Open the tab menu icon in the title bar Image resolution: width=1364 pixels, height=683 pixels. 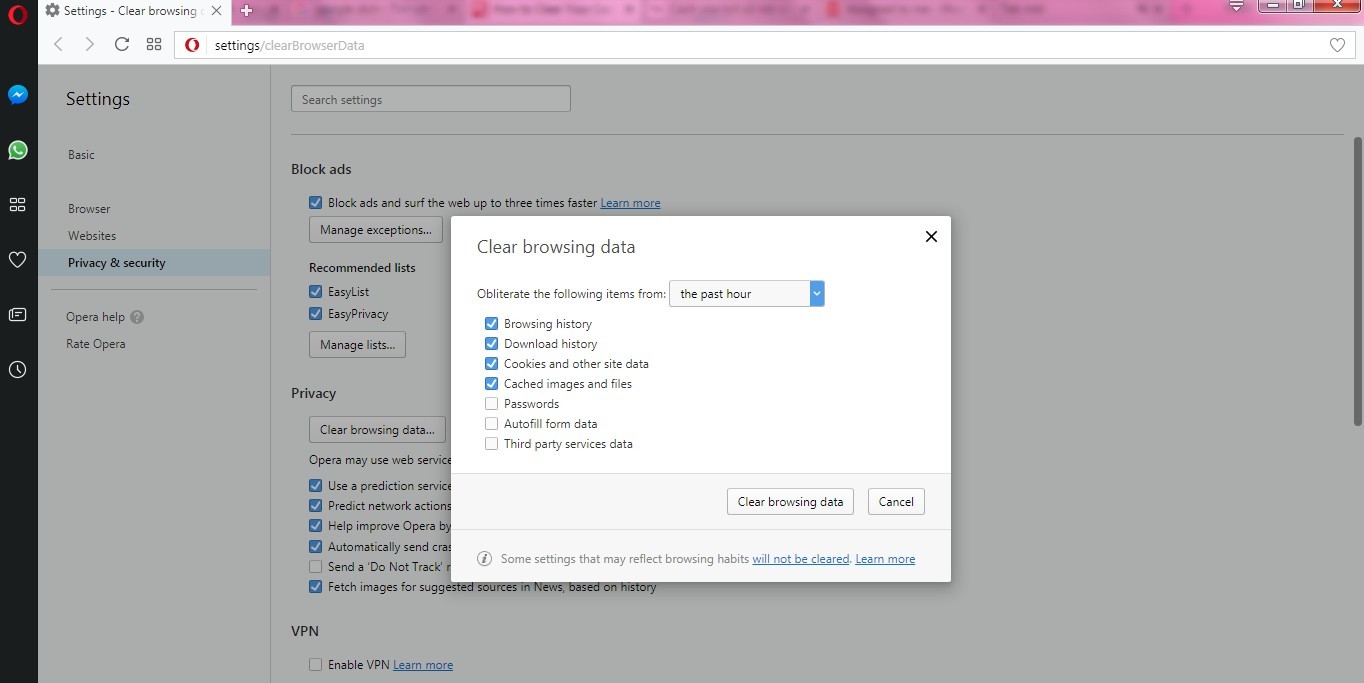(x=1236, y=6)
